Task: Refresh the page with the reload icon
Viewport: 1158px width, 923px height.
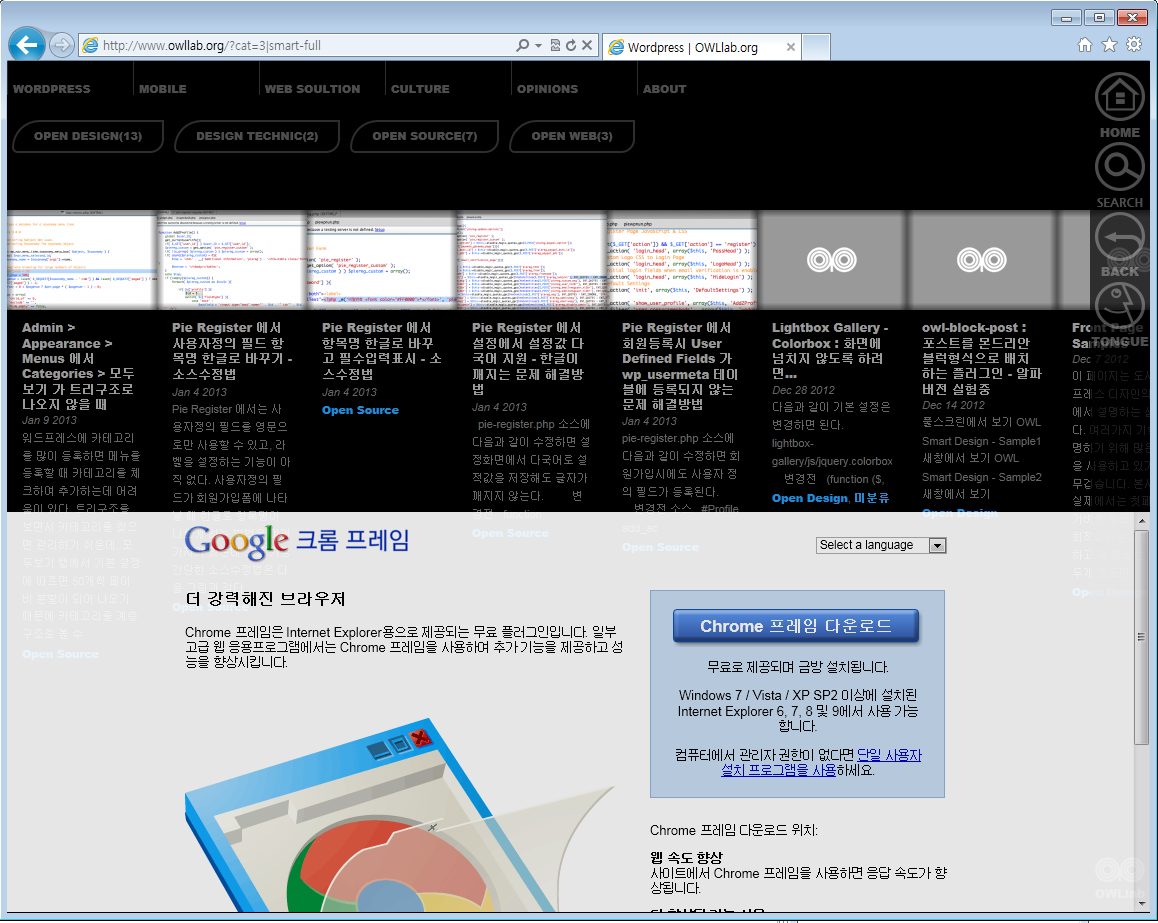Action: pyautogui.click(x=571, y=45)
